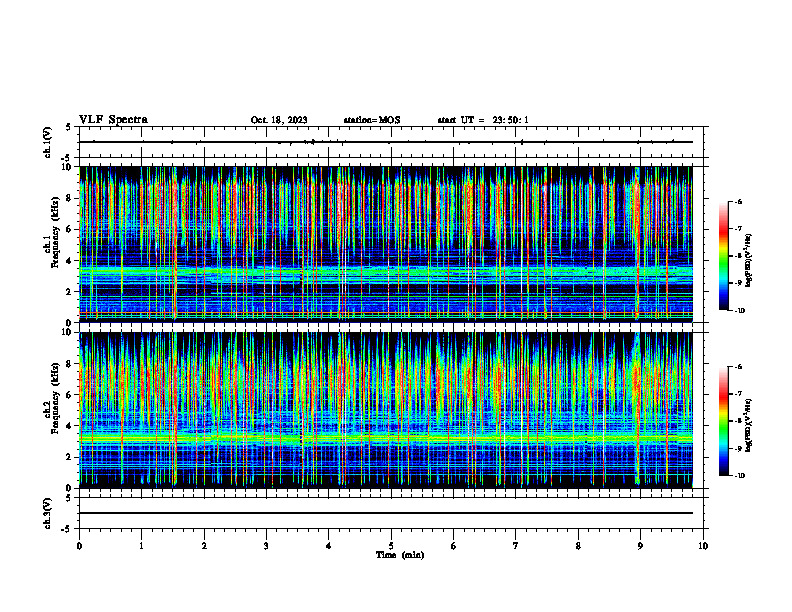Click the "VLF Spectra" plot title

click(x=113, y=120)
